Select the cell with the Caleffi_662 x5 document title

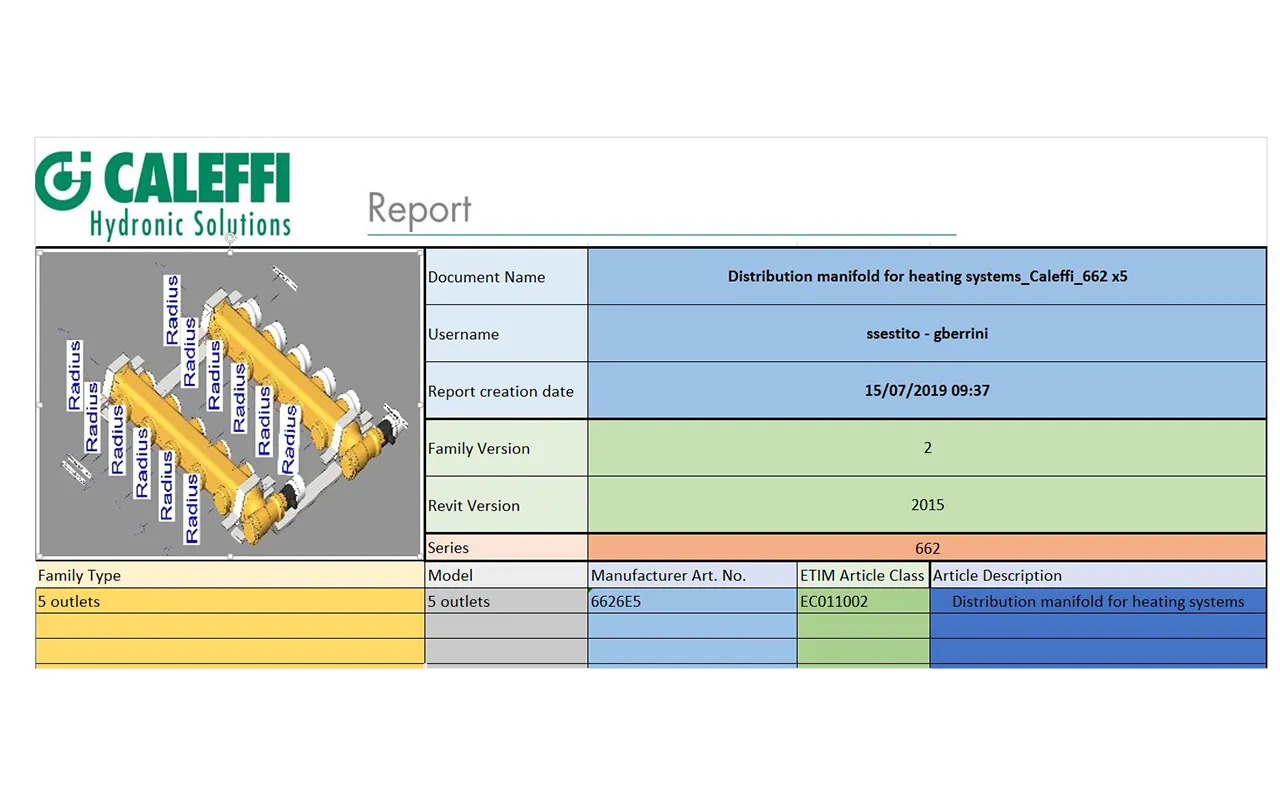coord(927,277)
